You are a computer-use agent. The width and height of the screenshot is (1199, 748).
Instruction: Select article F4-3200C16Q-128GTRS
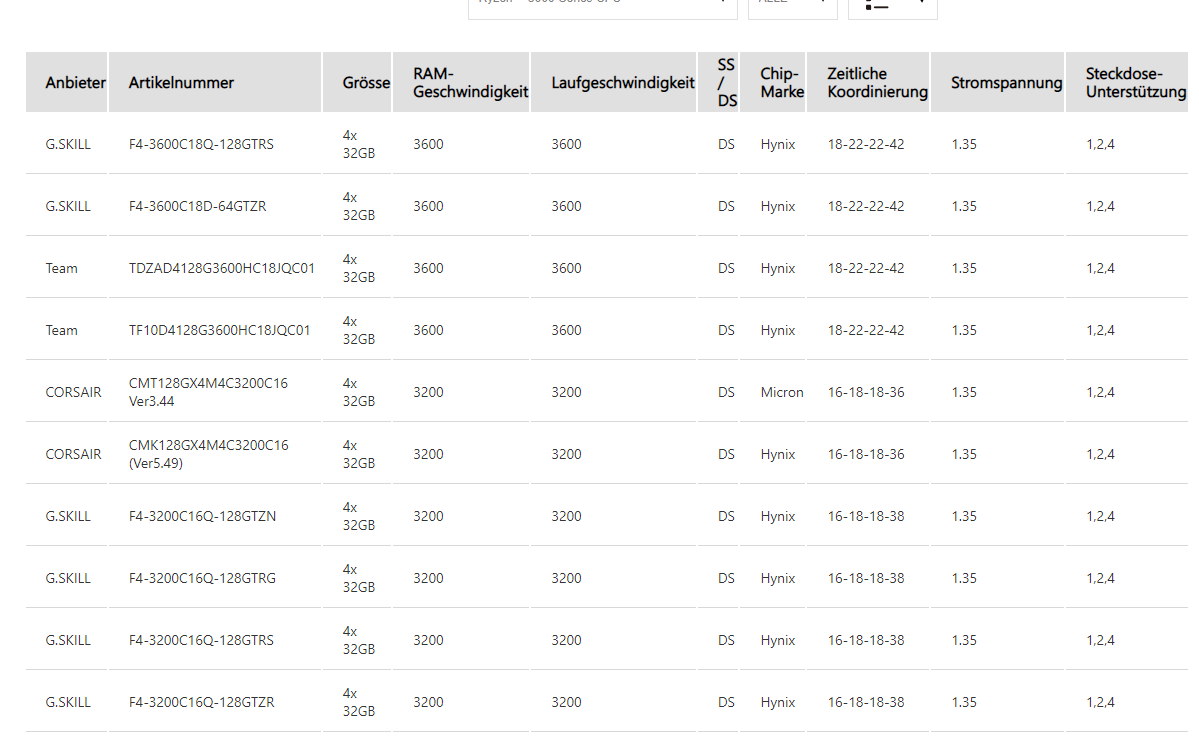pos(201,640)
